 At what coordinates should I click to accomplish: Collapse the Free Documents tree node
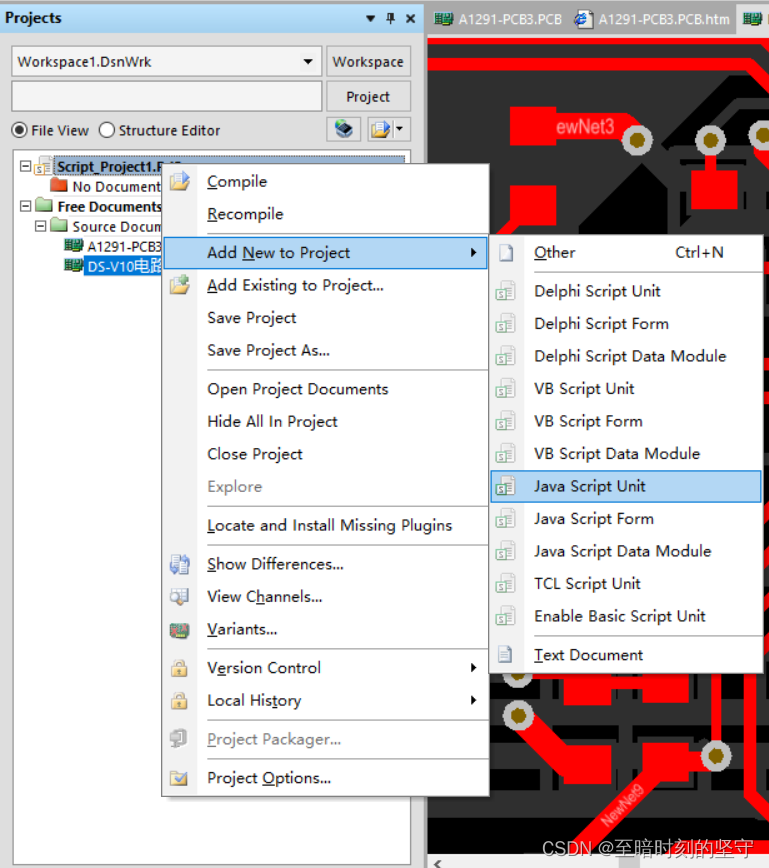[25, 206]
